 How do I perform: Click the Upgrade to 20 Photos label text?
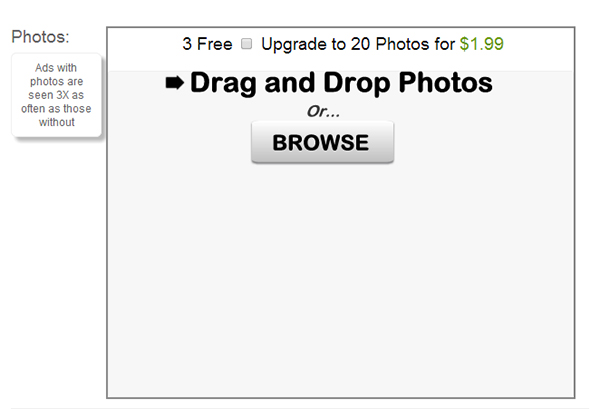tap(358, 44)
